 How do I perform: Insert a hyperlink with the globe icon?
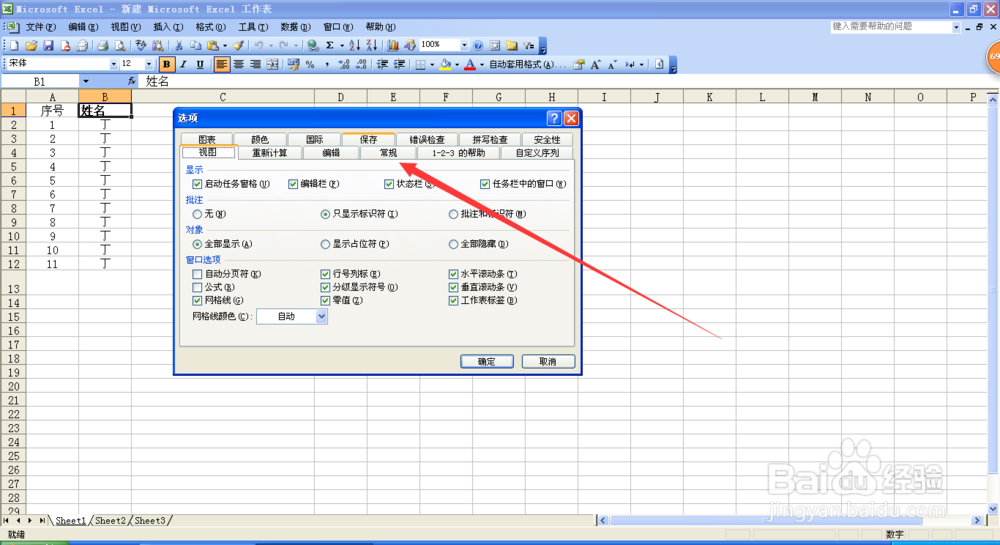point(312,45)
